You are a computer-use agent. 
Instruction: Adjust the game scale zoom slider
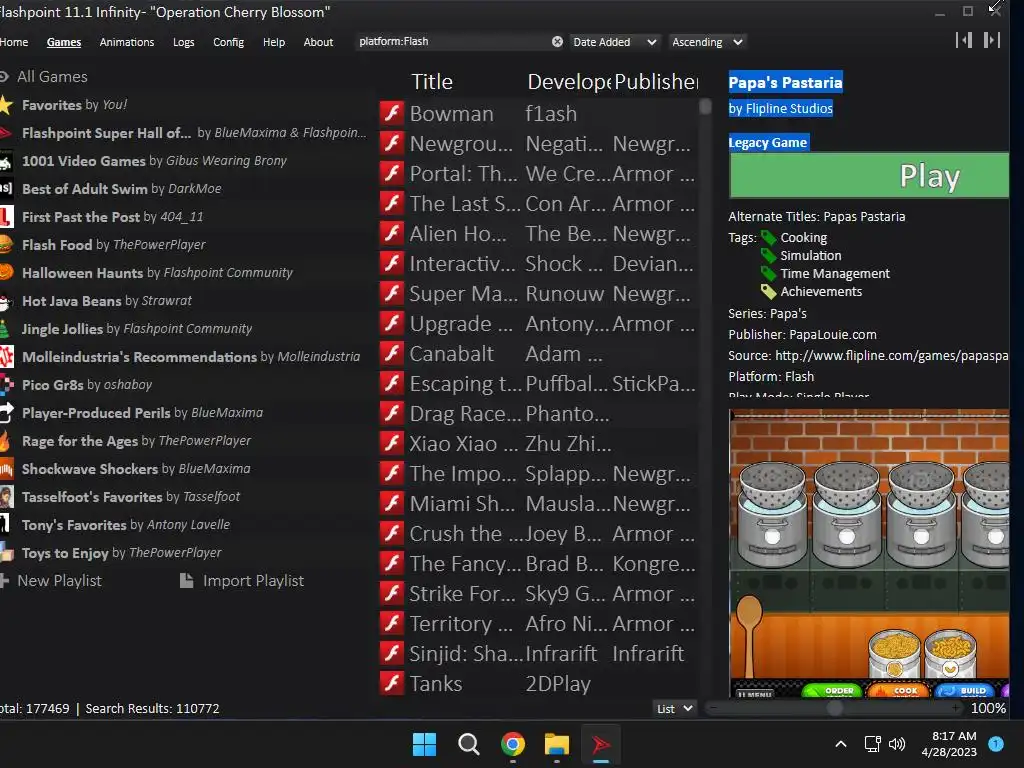[x=835, y=708]
